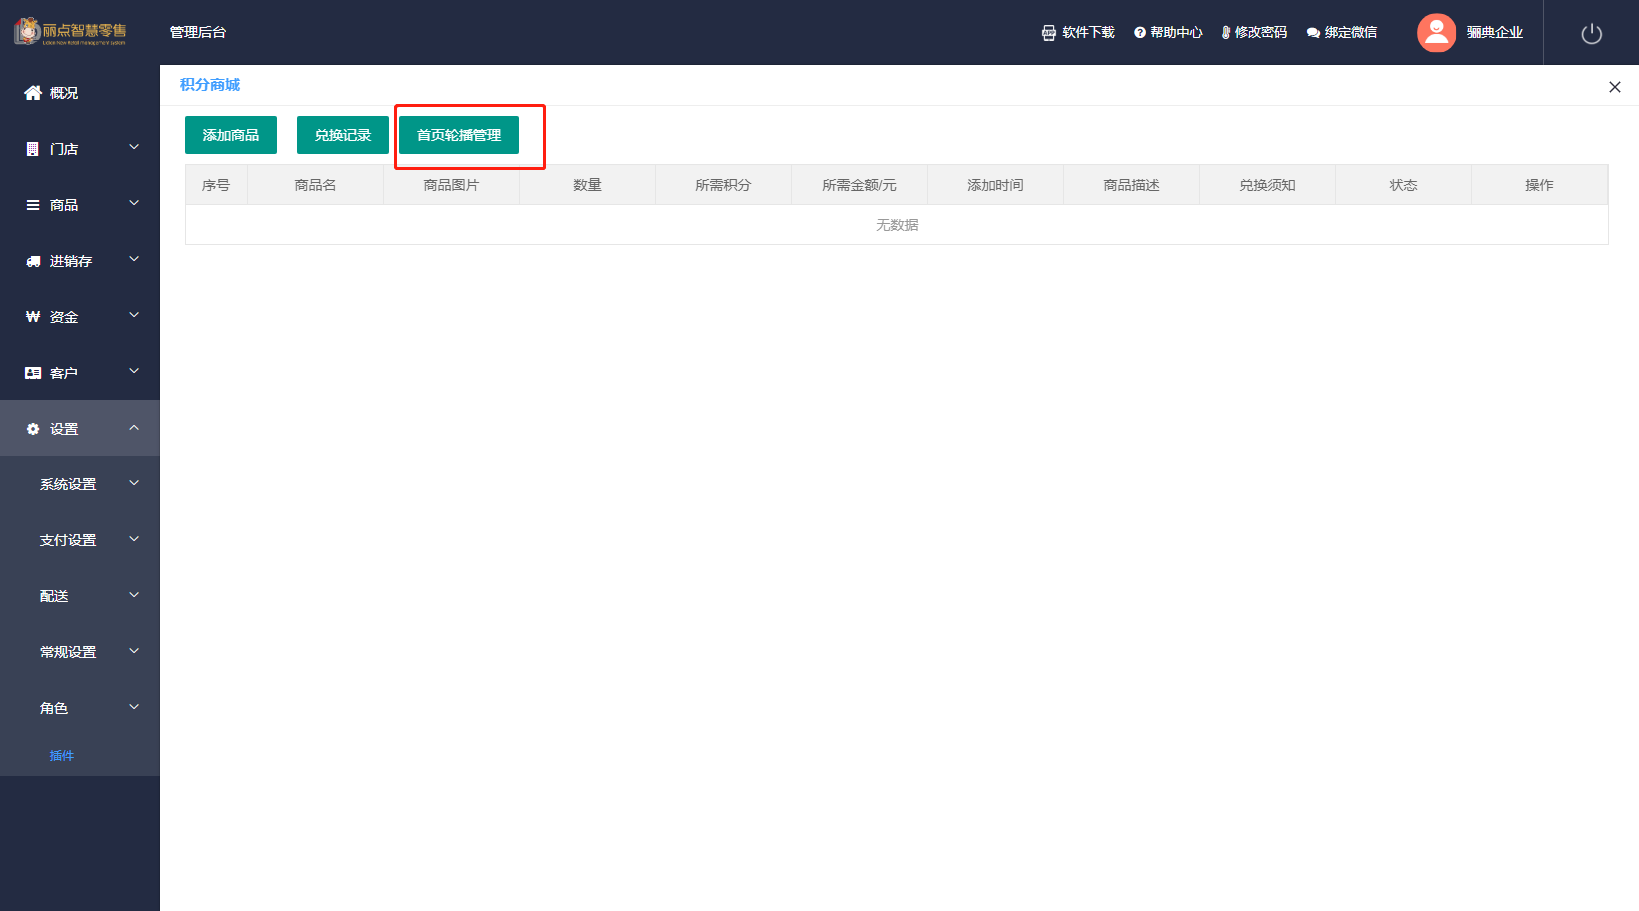Expand the 支付设置 submenu chevron
This screenshot has height=911, width=1639.
[134, 540]
